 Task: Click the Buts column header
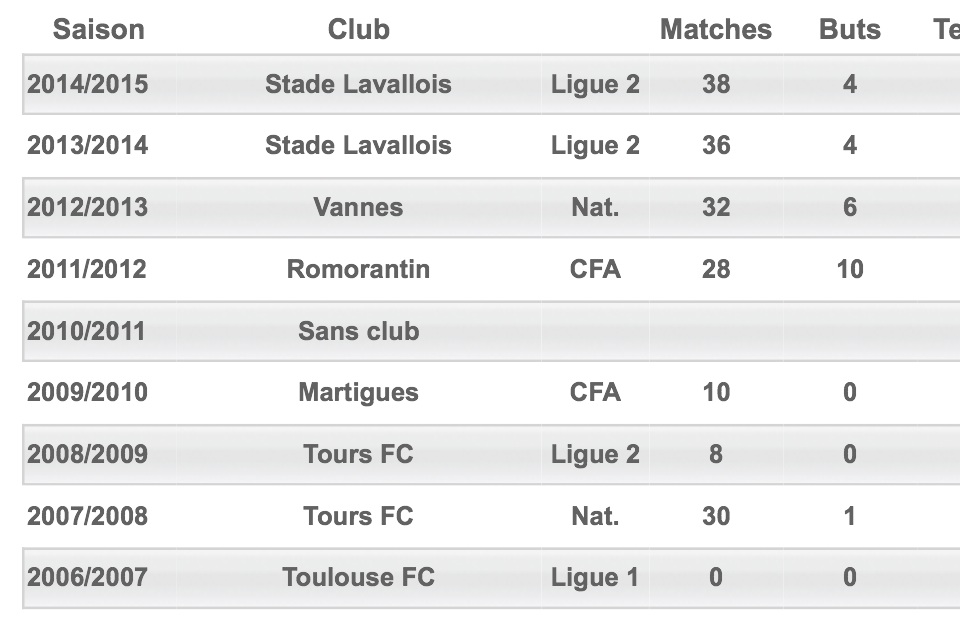point(850,29)
